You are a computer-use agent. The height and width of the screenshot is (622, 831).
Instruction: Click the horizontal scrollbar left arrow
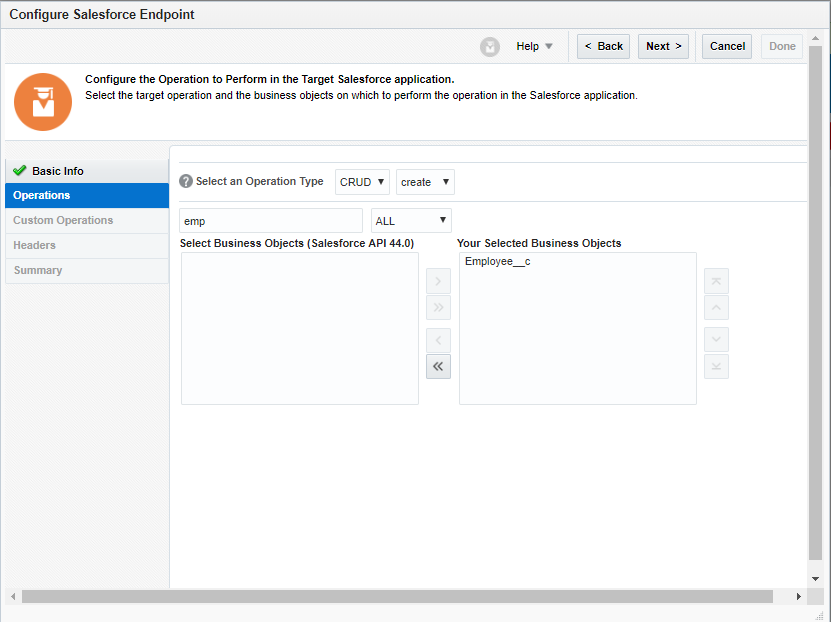coord(13,597)
